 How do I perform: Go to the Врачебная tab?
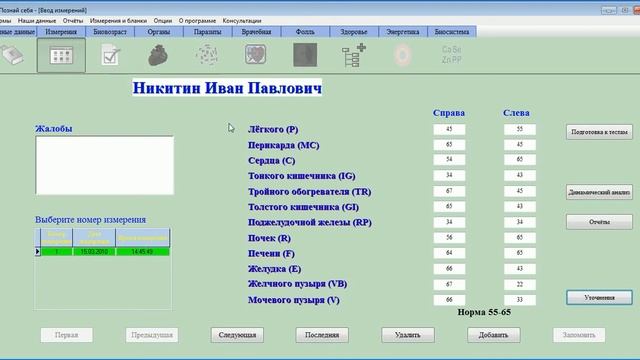(256, 31)
